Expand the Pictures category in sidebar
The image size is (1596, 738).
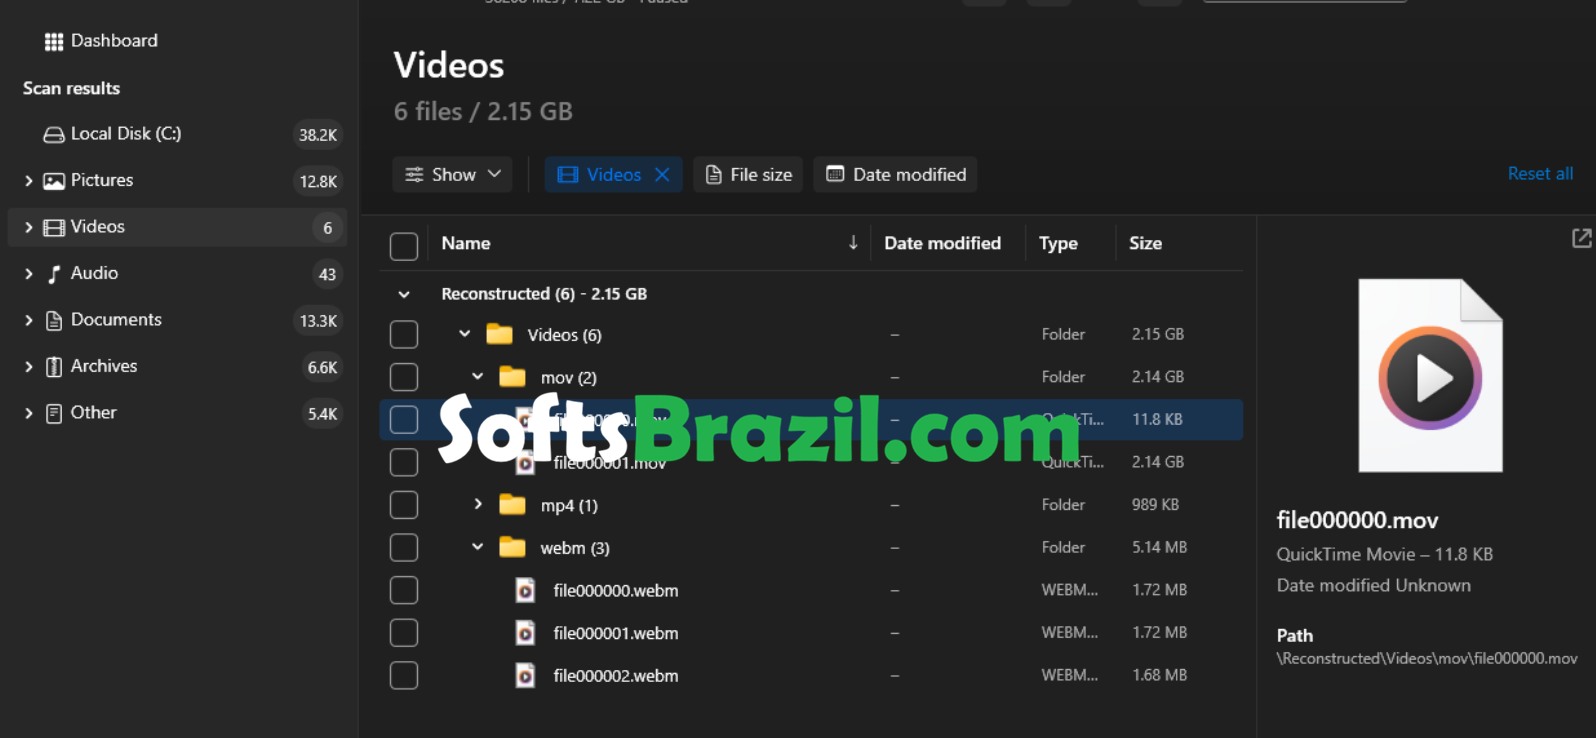click(x=28, y=181)
